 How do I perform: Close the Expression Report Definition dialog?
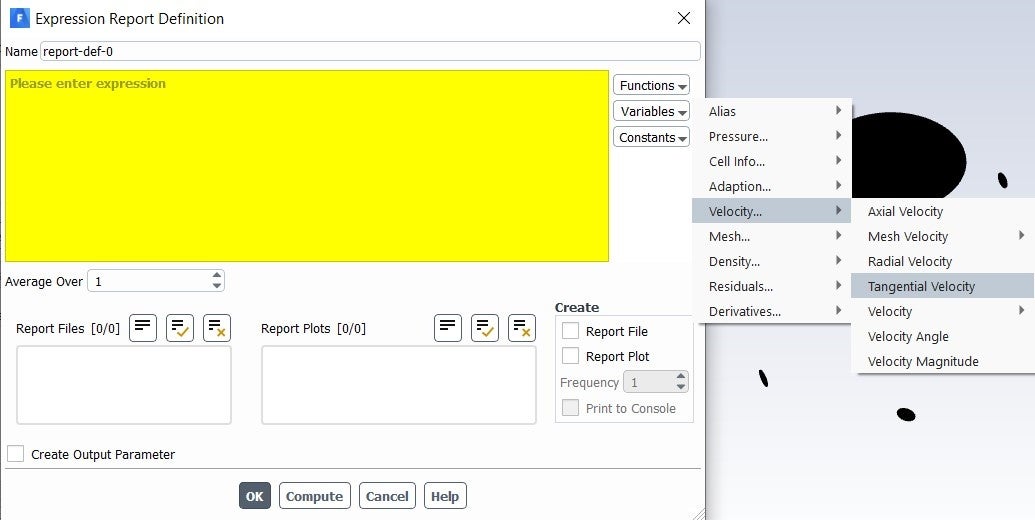click(684, 18)
